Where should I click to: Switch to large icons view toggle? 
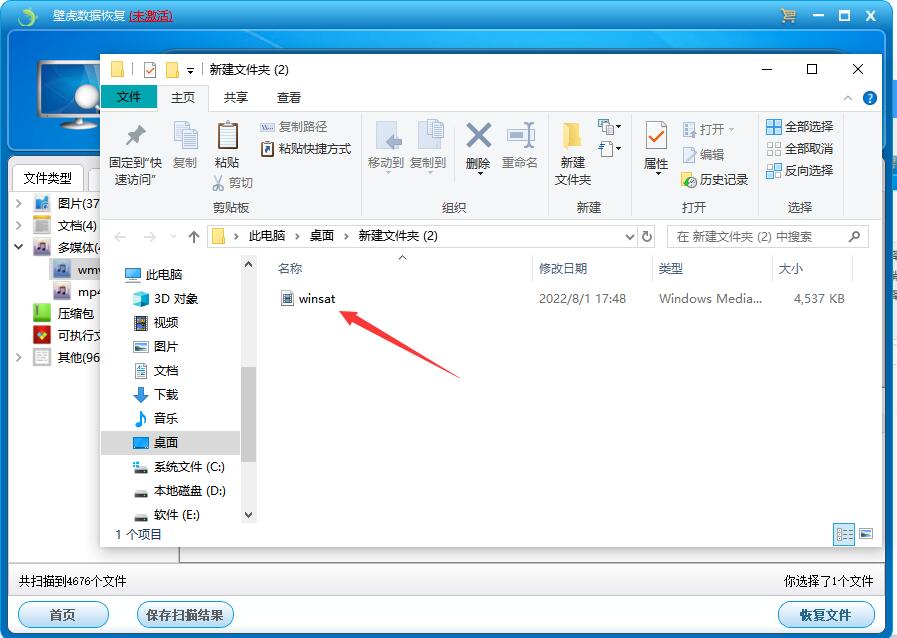click(866, 534)
